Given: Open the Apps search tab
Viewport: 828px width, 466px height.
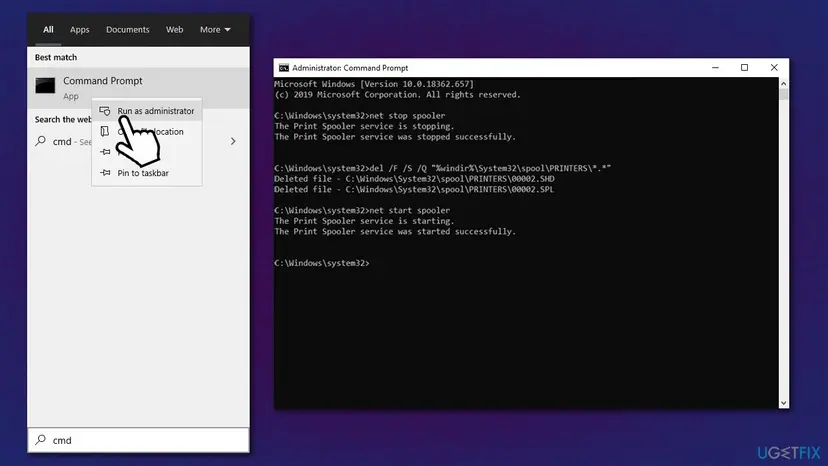Looking at the screenshot, I should [x=80, y=30].
